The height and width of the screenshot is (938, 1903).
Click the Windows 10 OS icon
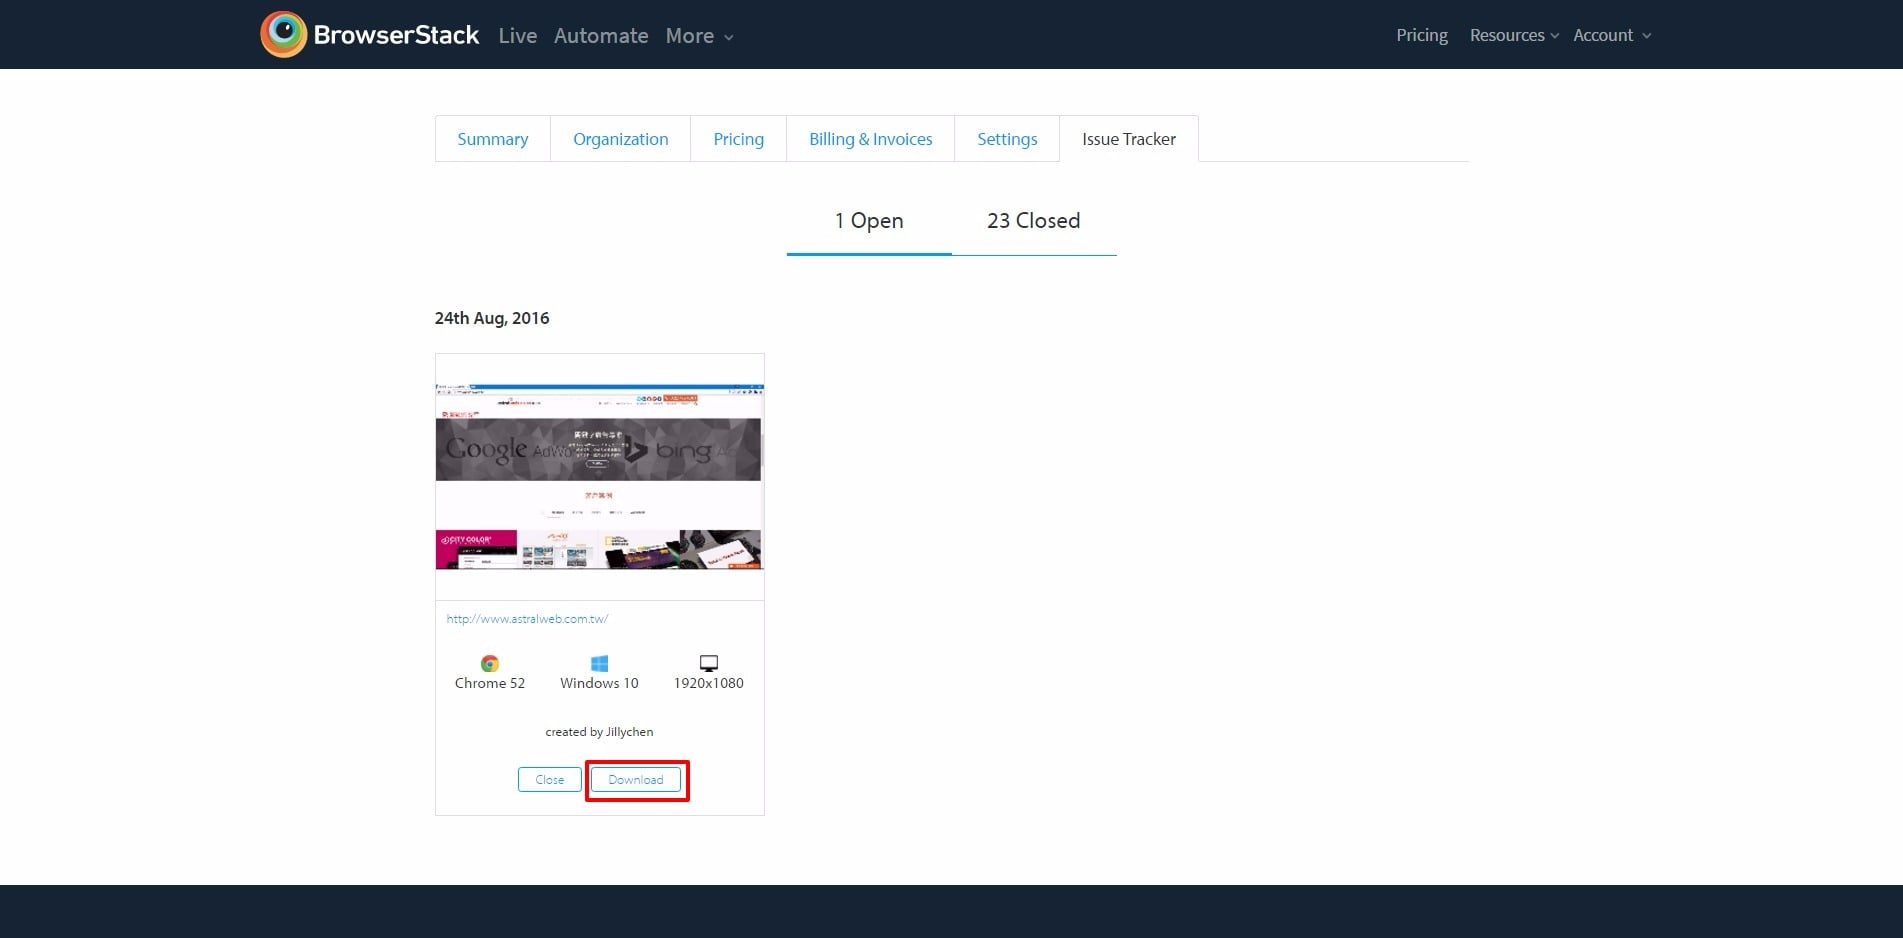click(x=599, y=664)
